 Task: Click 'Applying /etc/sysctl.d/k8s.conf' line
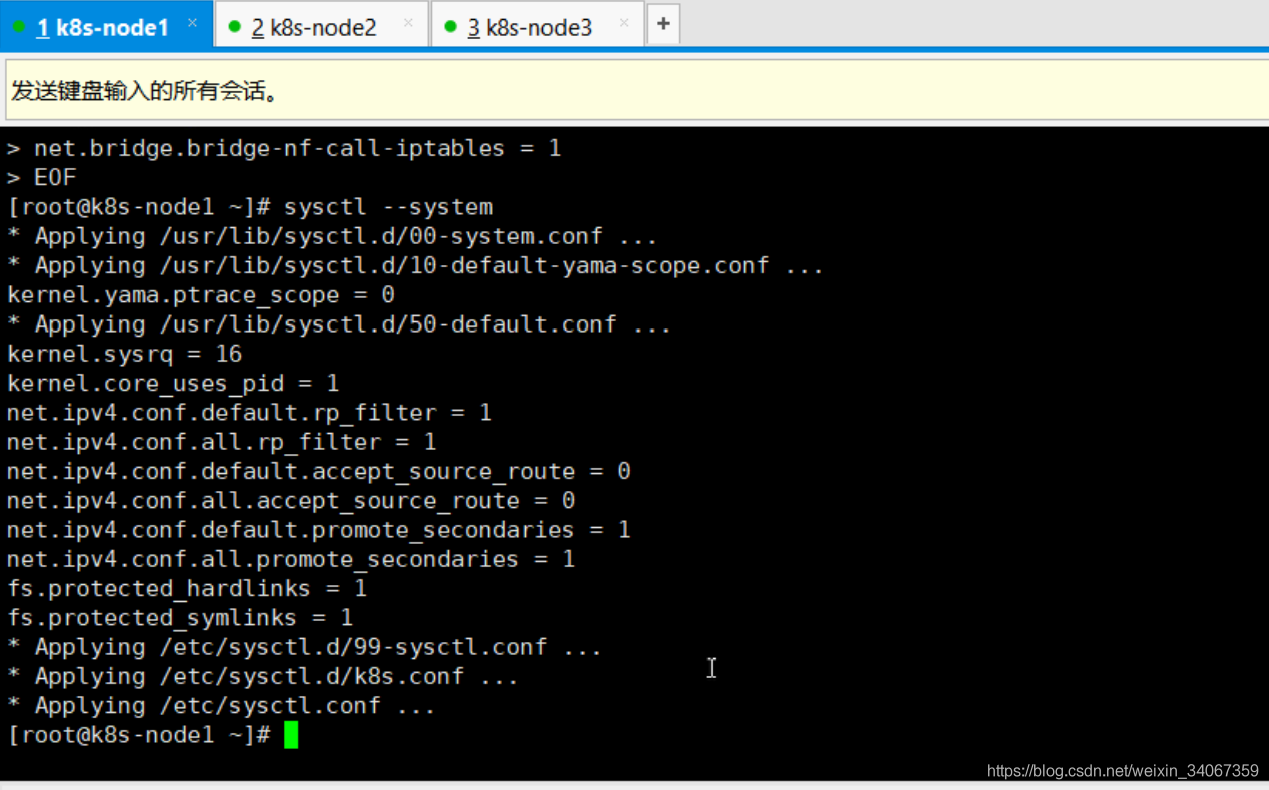[x=263, y=677]
